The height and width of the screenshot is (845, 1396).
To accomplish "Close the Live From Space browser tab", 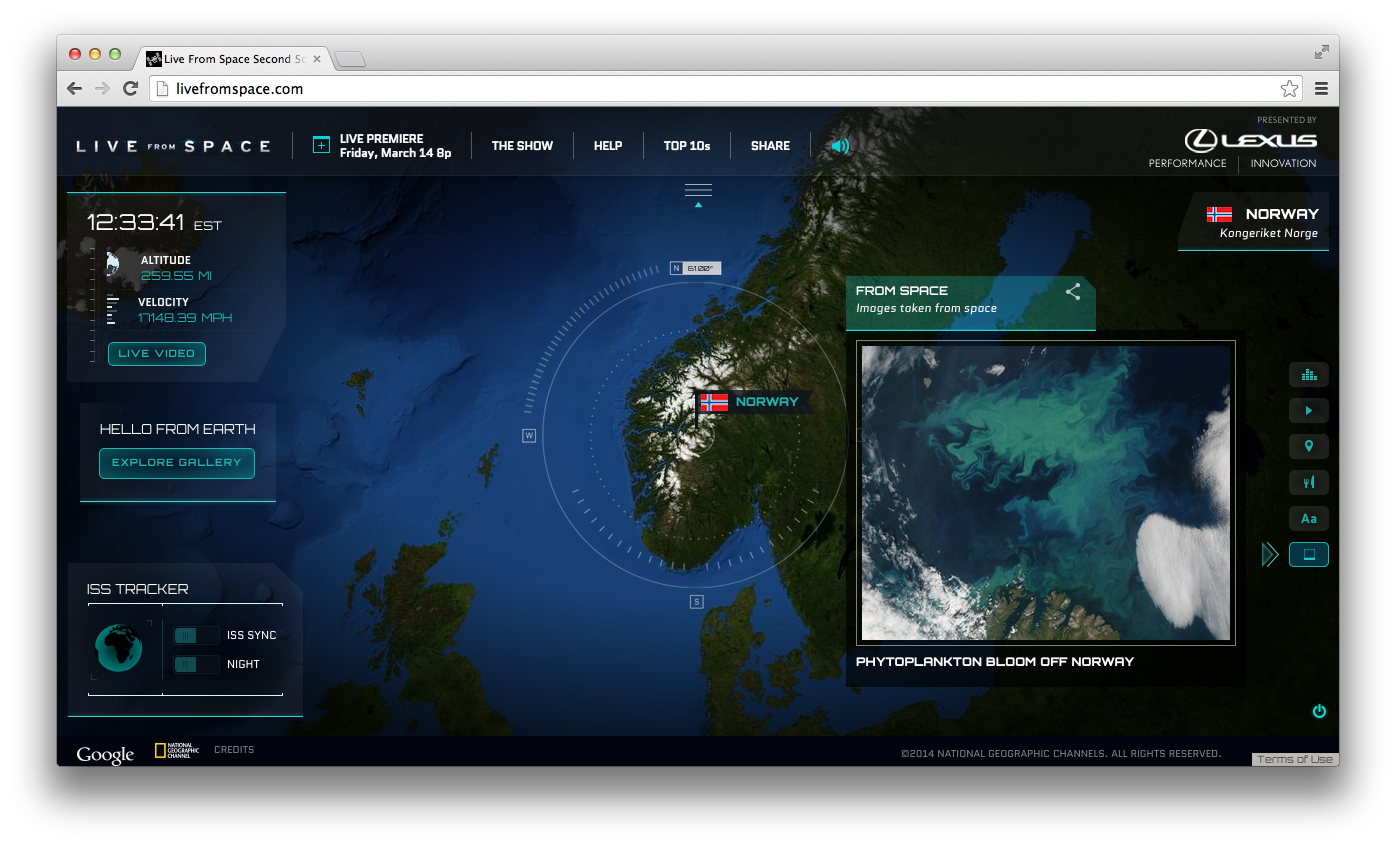I will tap(317, 59).
